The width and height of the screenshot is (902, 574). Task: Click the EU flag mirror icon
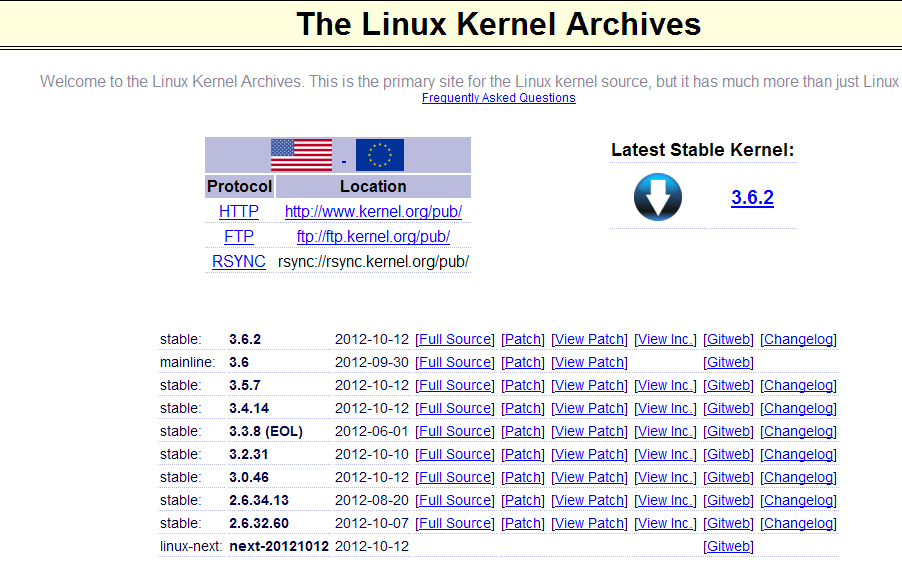[380, 155]
